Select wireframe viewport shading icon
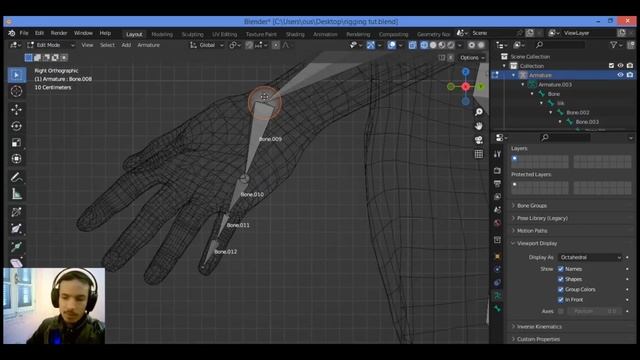The image size is (640, 360). [x=424, y=45]
